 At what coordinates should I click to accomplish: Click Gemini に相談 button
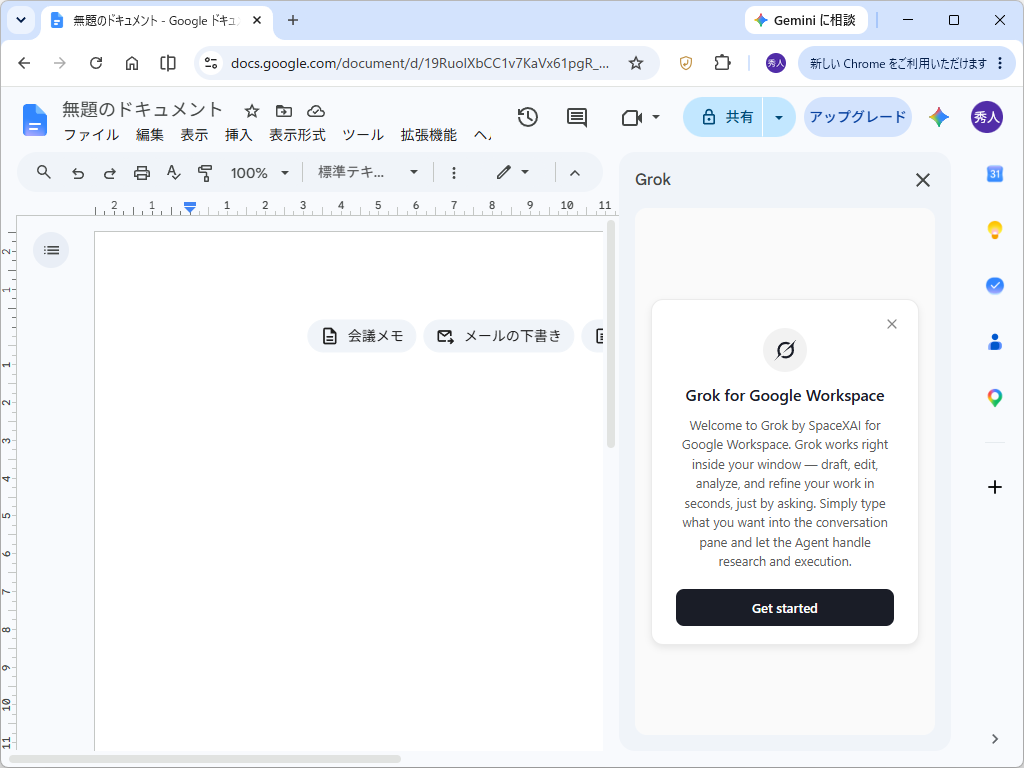tap(806, 20)
